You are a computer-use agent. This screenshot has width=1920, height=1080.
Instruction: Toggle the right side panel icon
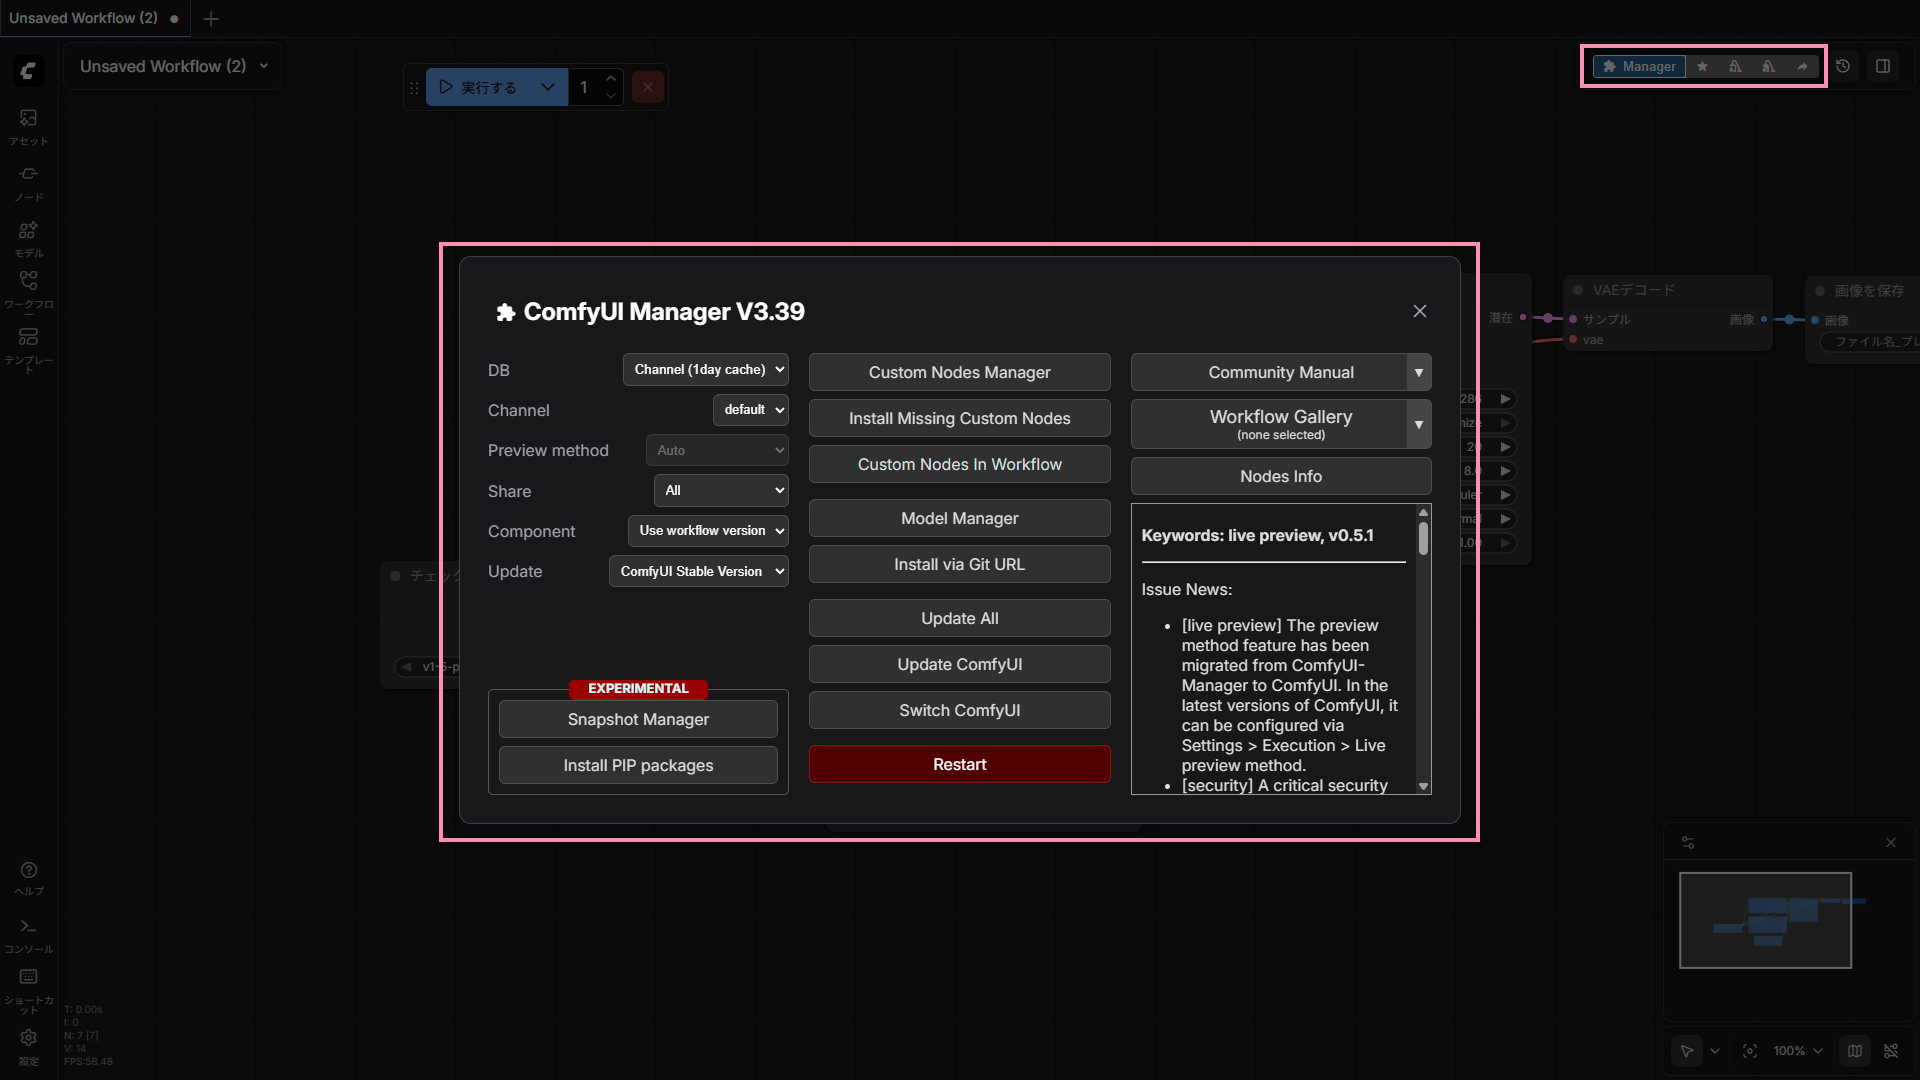[1883, 66]
